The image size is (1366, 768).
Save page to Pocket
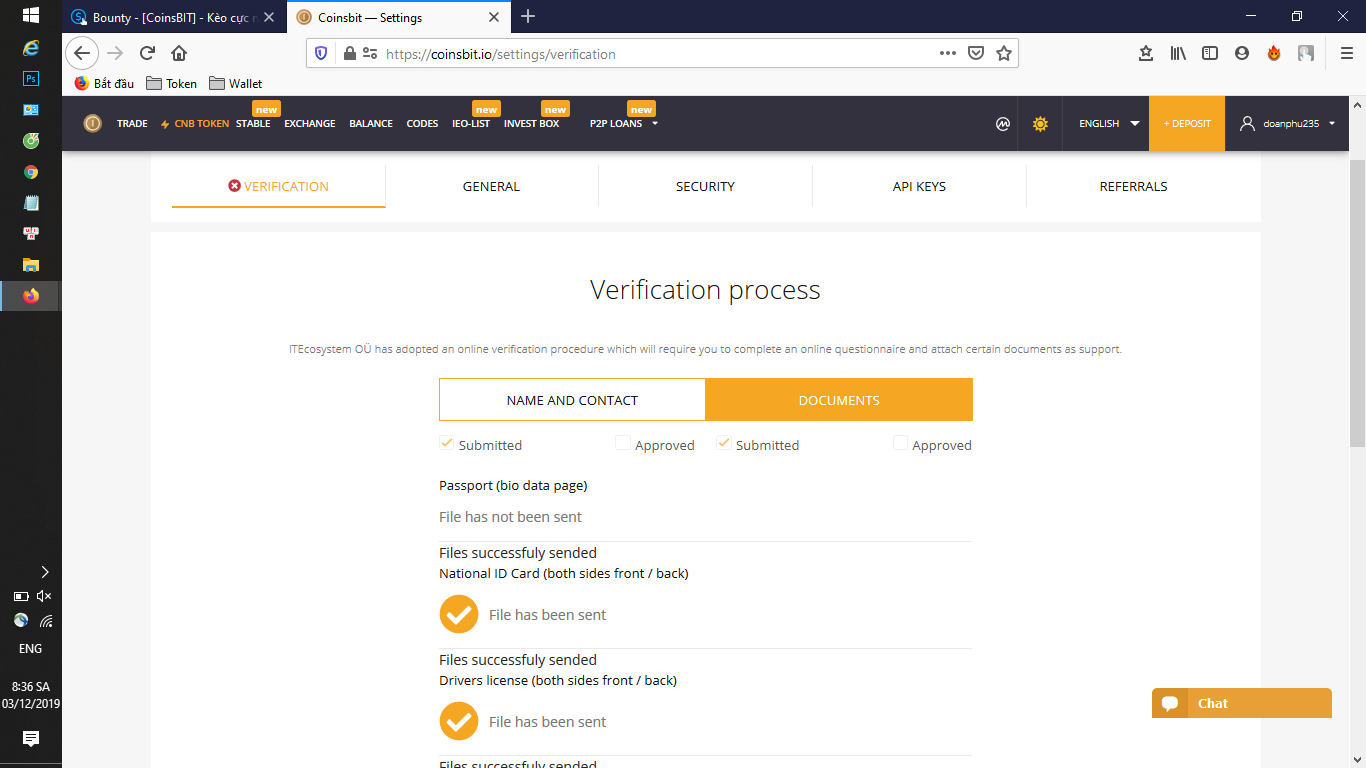point(976,53)
